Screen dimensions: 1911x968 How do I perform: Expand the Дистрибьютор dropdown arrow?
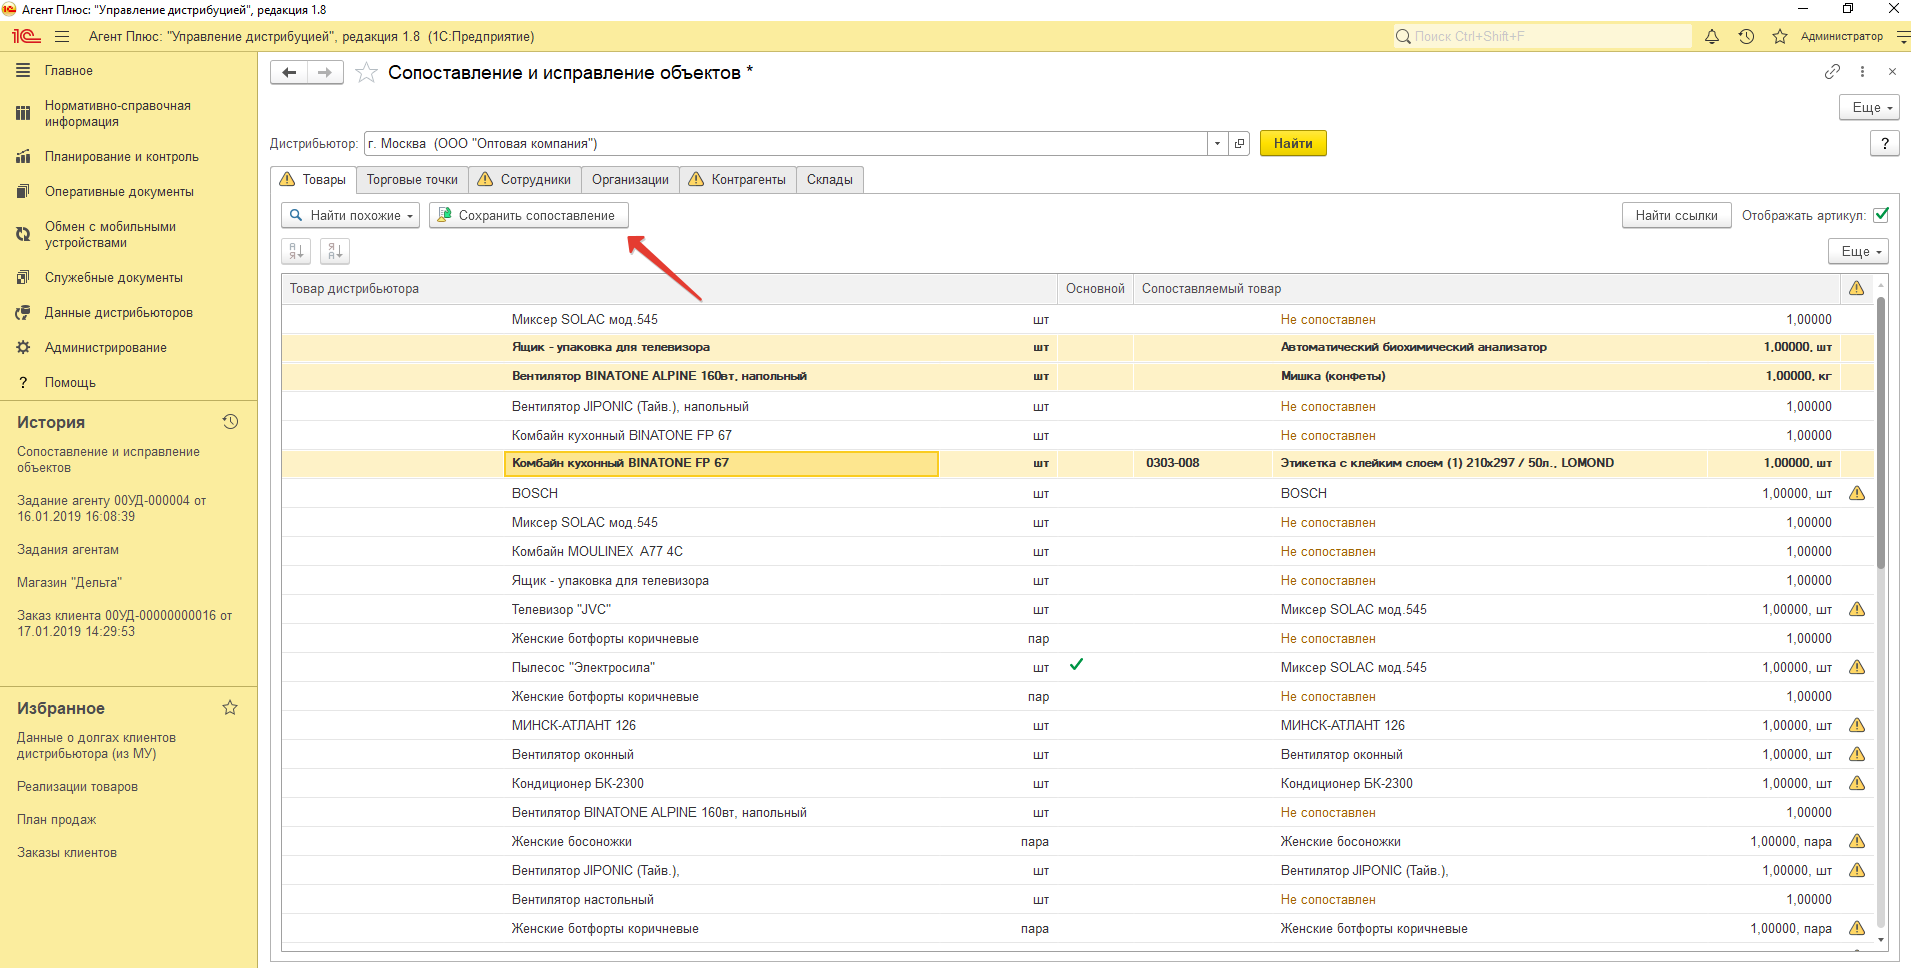[x=1217, y=143]
